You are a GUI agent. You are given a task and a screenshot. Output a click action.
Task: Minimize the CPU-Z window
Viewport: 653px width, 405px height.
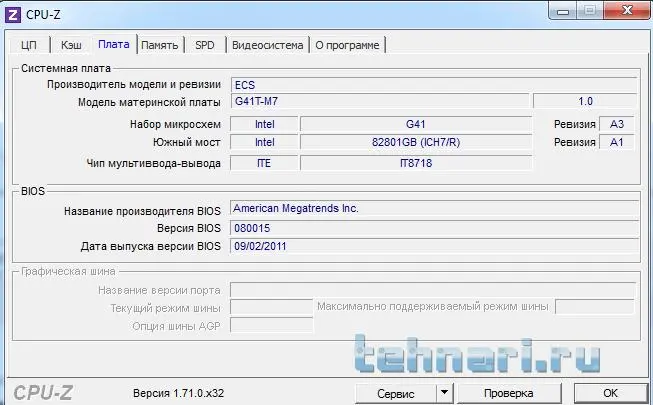click(x=563, y=11)
